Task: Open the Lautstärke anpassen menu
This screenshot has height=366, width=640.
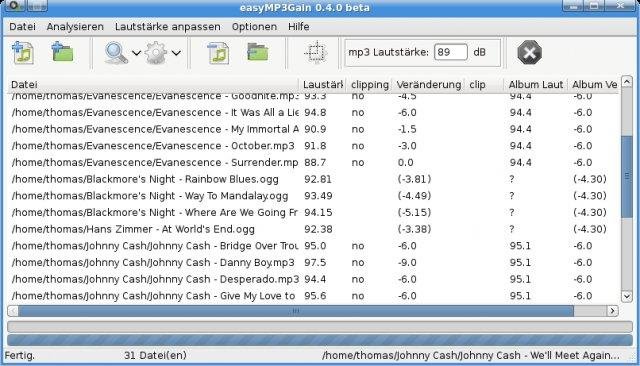Action: pos(168,27)
